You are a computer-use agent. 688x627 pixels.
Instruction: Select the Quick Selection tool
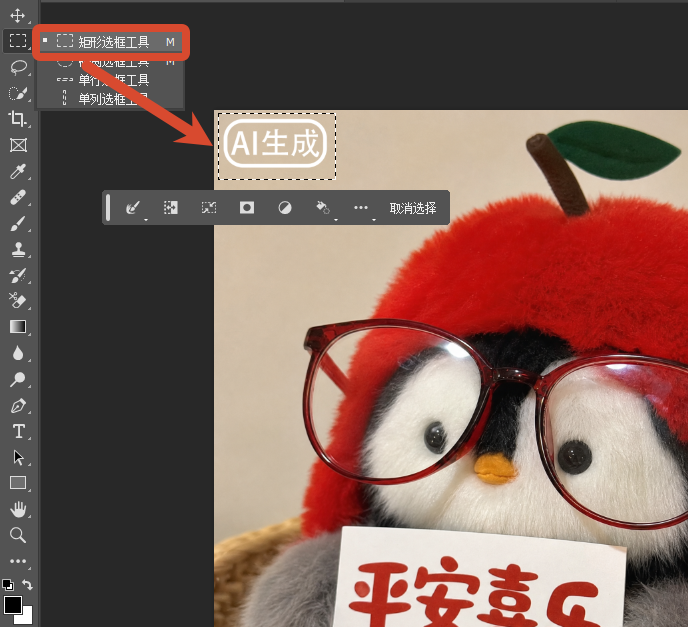tap(18, 93)
